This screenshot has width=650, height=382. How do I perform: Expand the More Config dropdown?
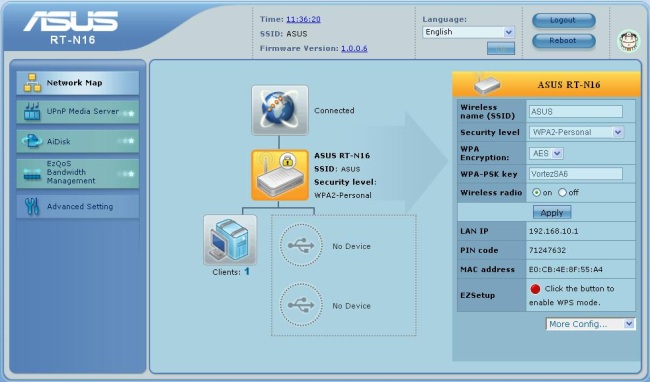(x=590, y=324)
